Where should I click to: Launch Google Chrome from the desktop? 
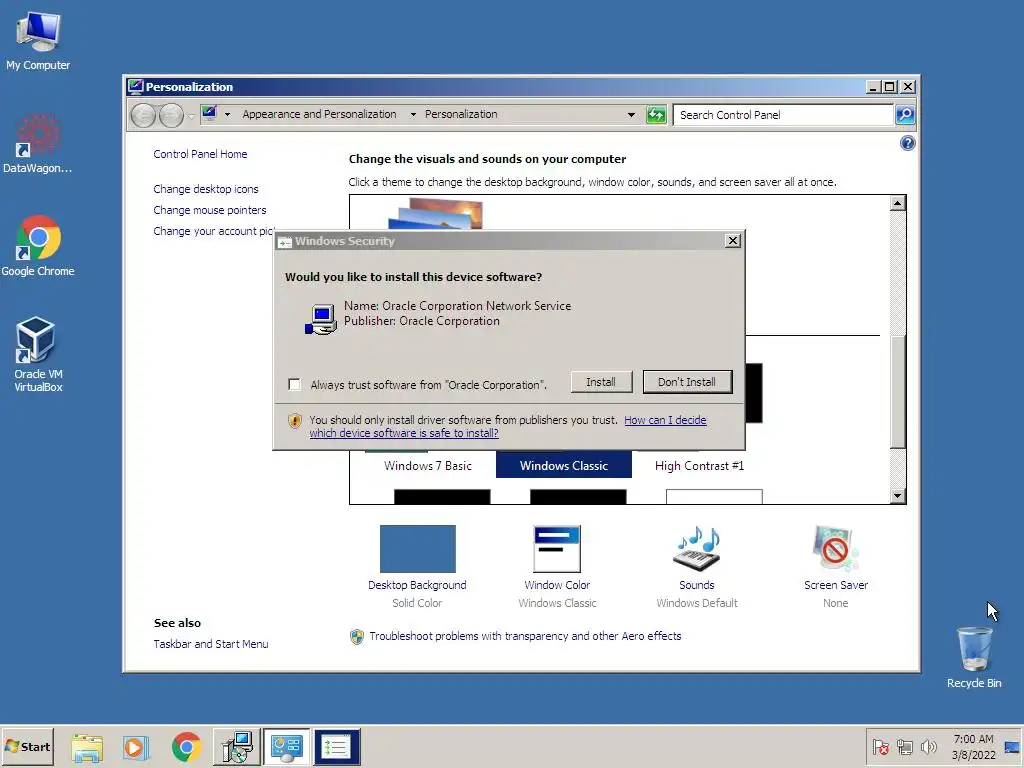tap(38, 246)
